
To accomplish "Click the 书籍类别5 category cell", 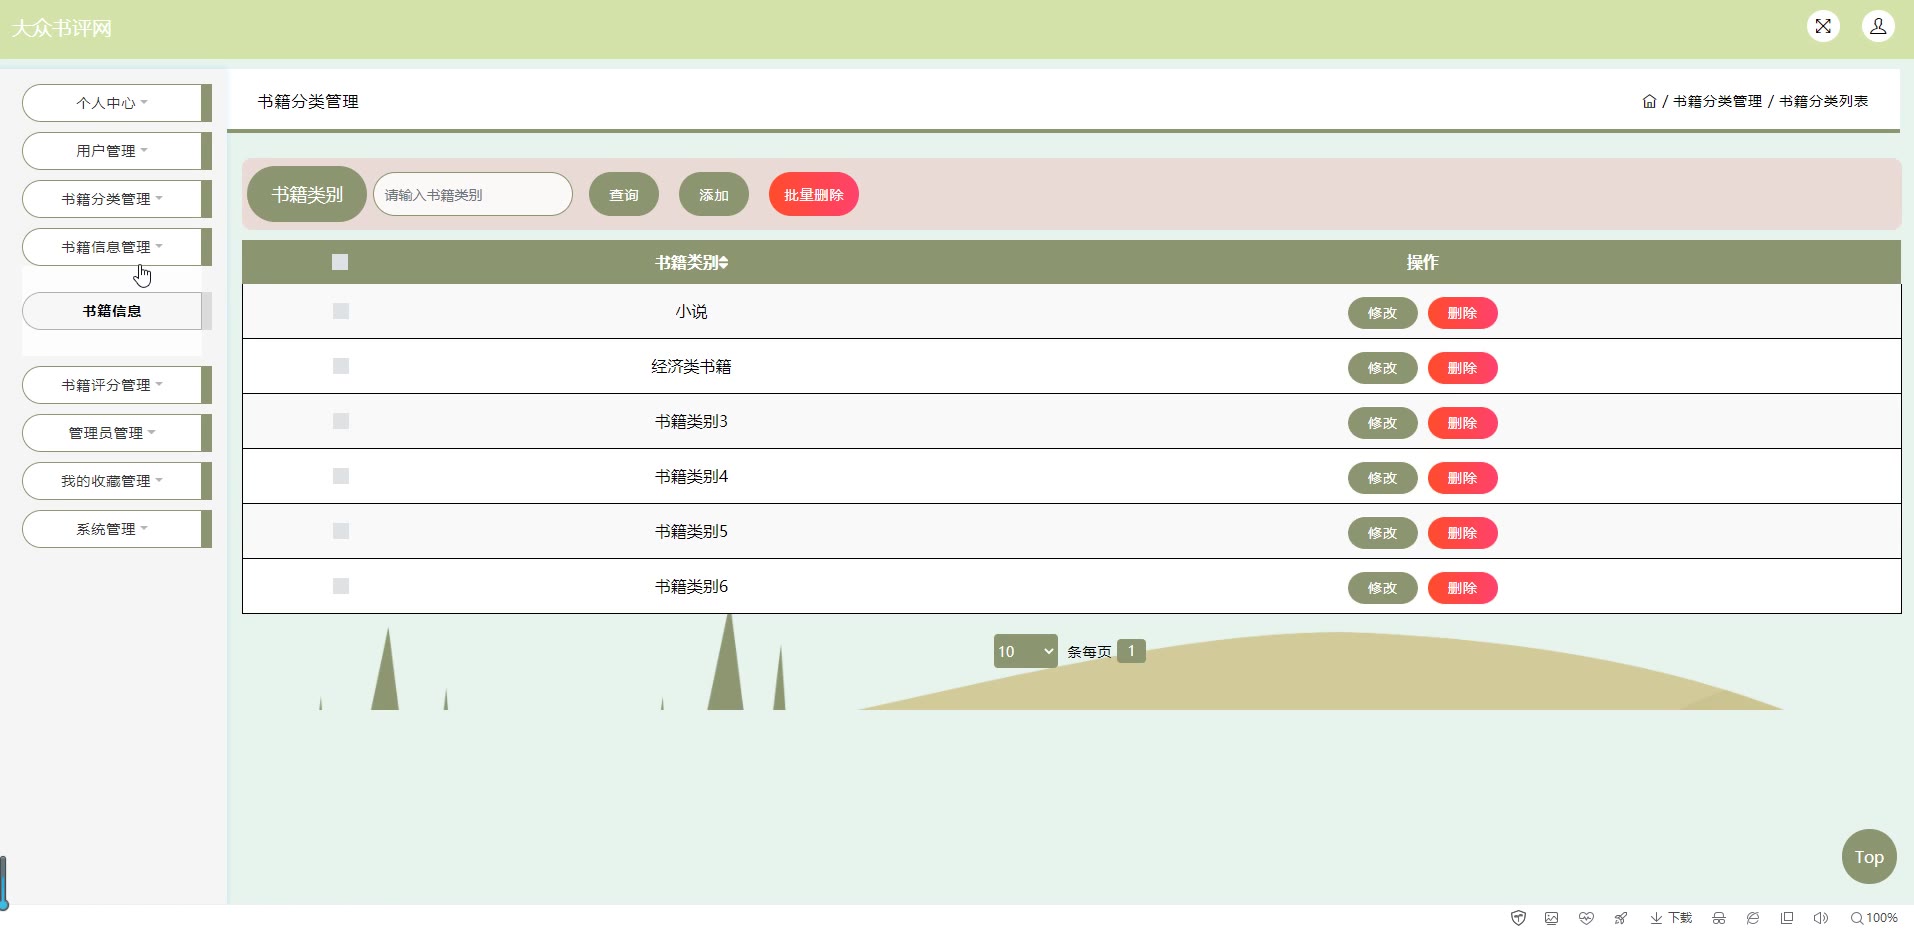I will tap(691, 532).
